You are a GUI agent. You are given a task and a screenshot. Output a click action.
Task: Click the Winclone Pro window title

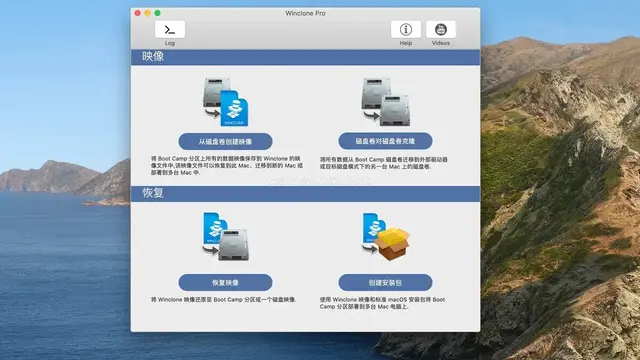305,13
